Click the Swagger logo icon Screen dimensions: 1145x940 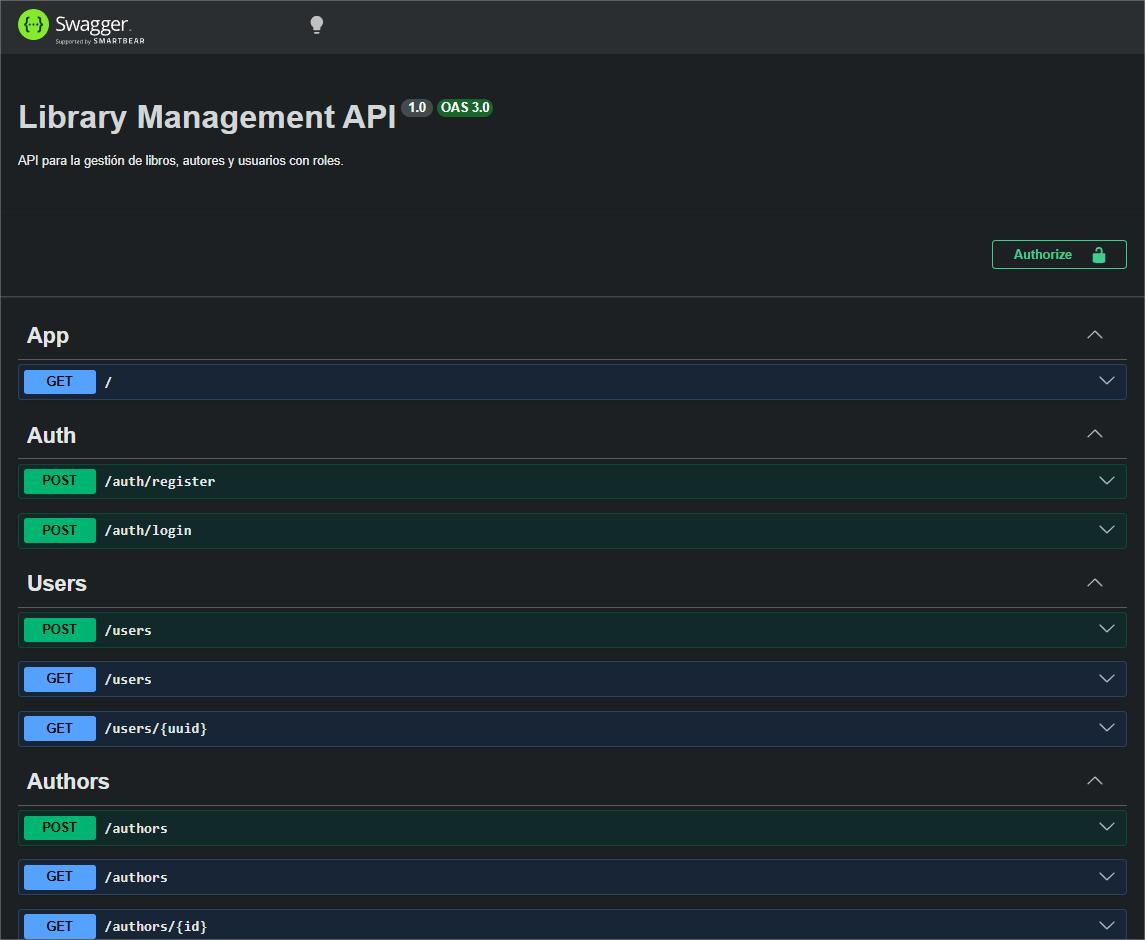33,25
